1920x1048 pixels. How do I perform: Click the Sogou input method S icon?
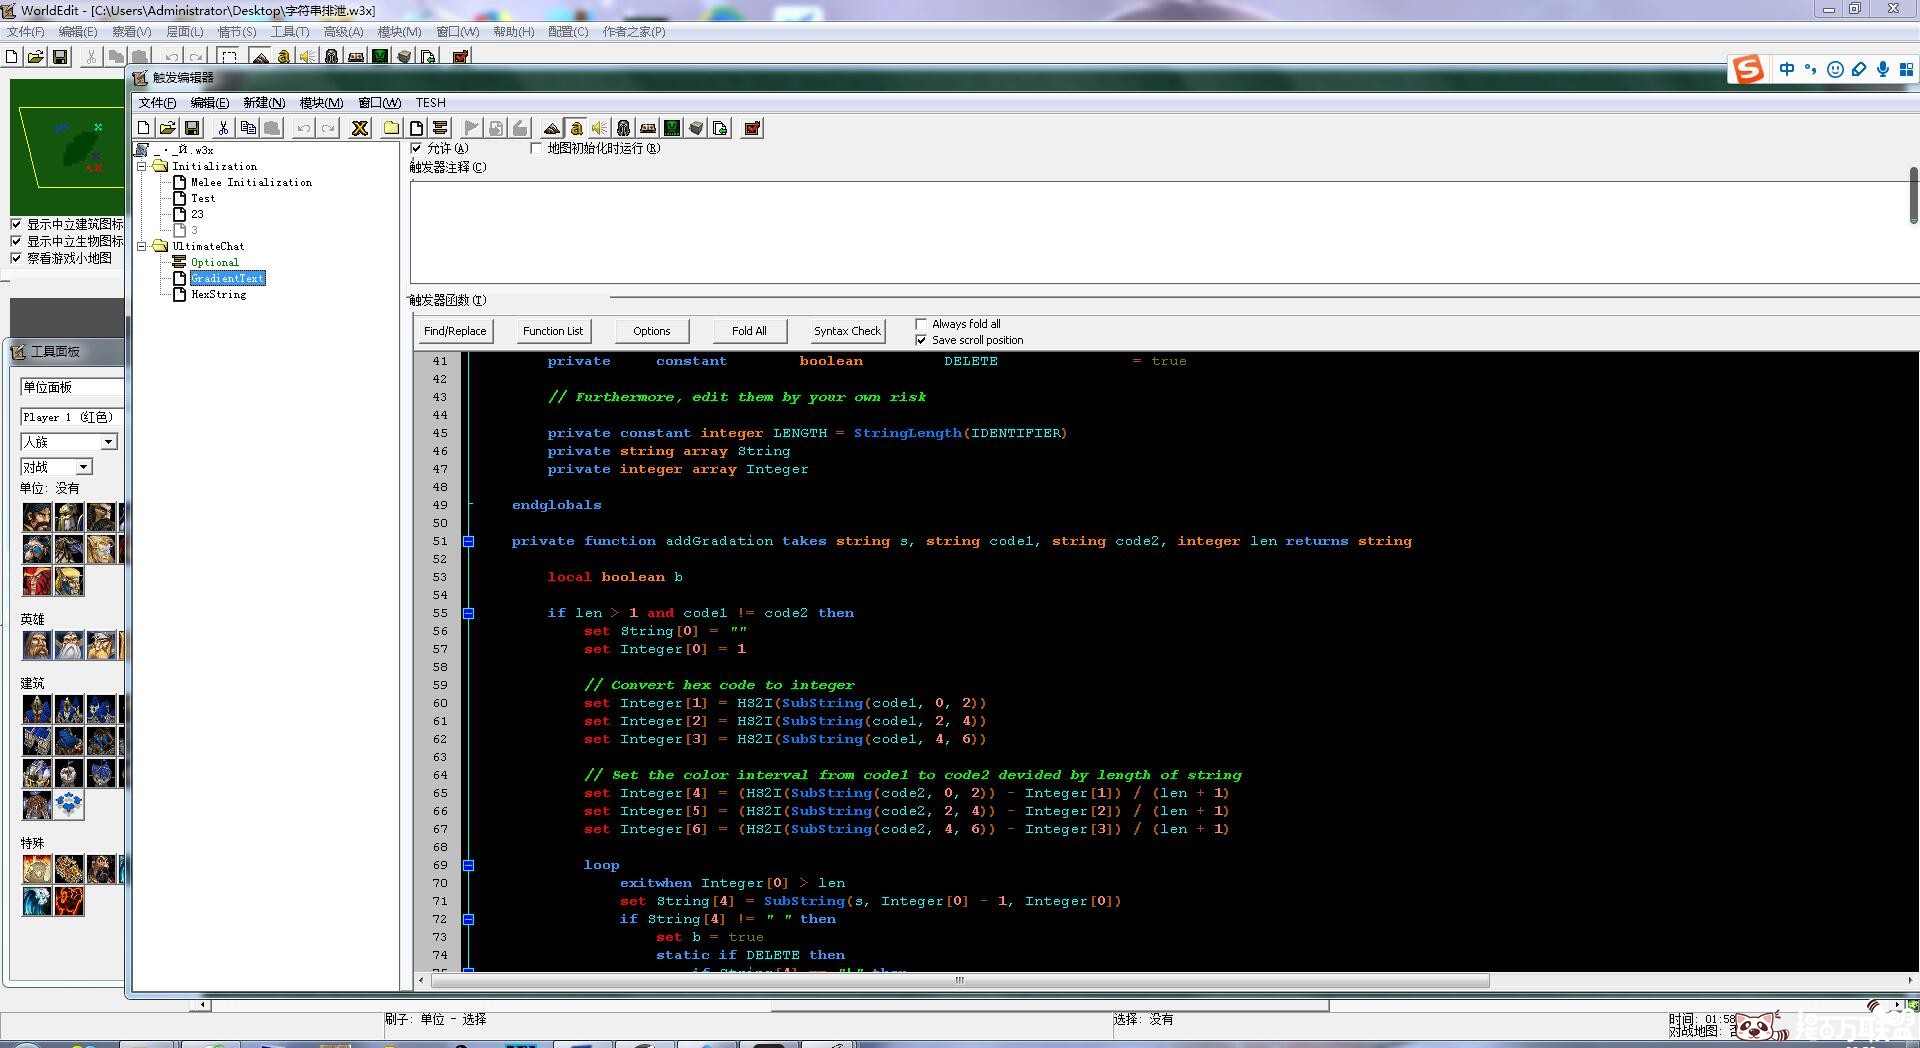[x=1748, y=69]
